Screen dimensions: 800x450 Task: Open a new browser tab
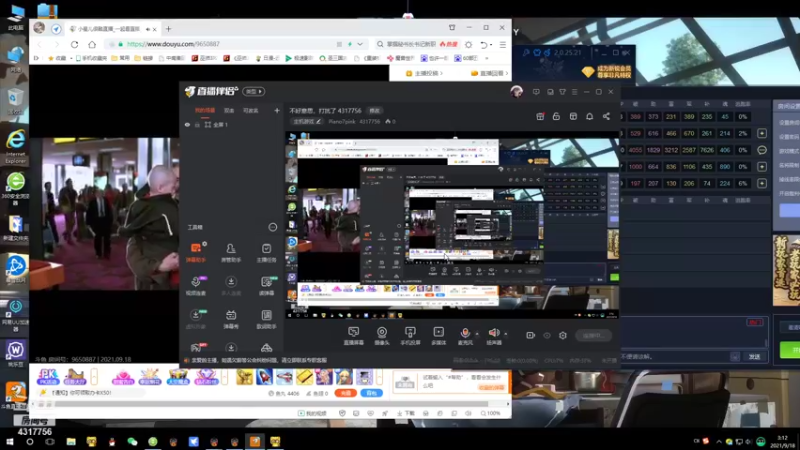point(168,29)
